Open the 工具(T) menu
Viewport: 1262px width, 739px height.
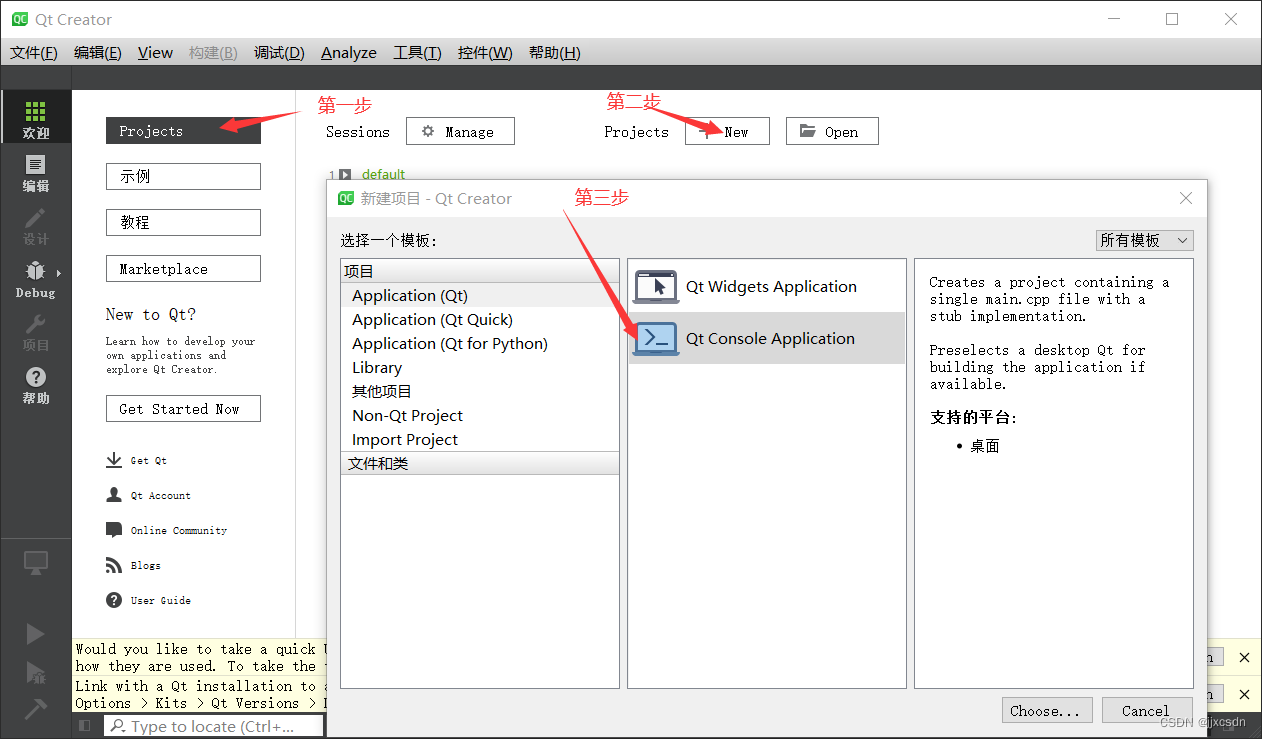pos(417,52)
